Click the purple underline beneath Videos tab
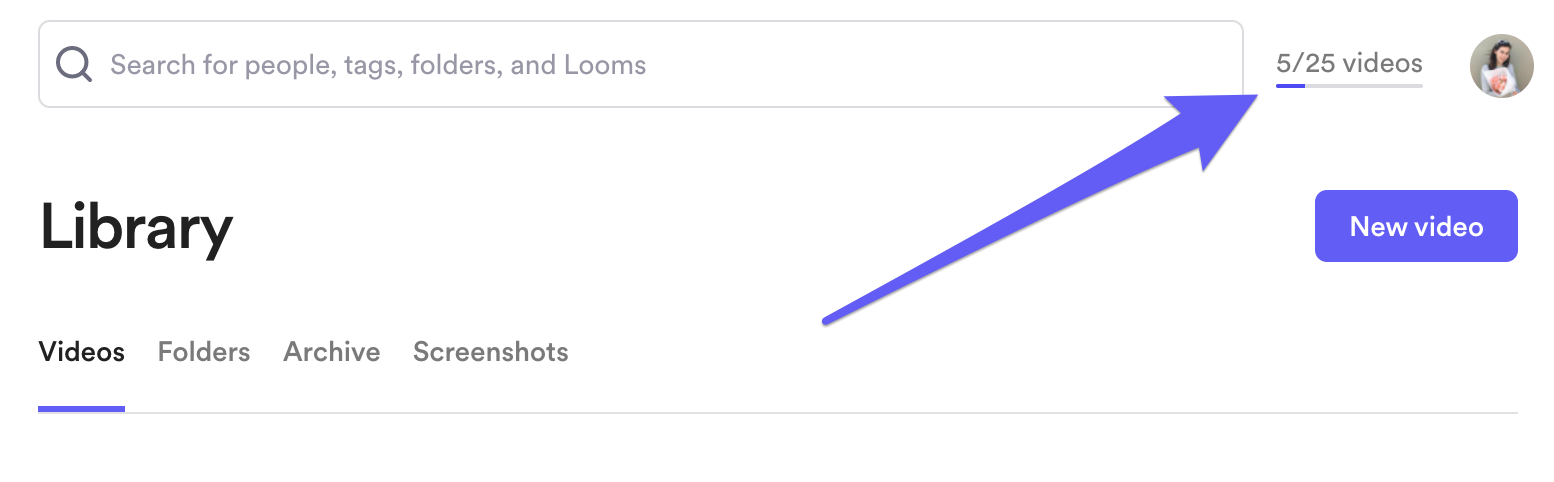This screenshot has width=1554, height=482. click(81, 409)
